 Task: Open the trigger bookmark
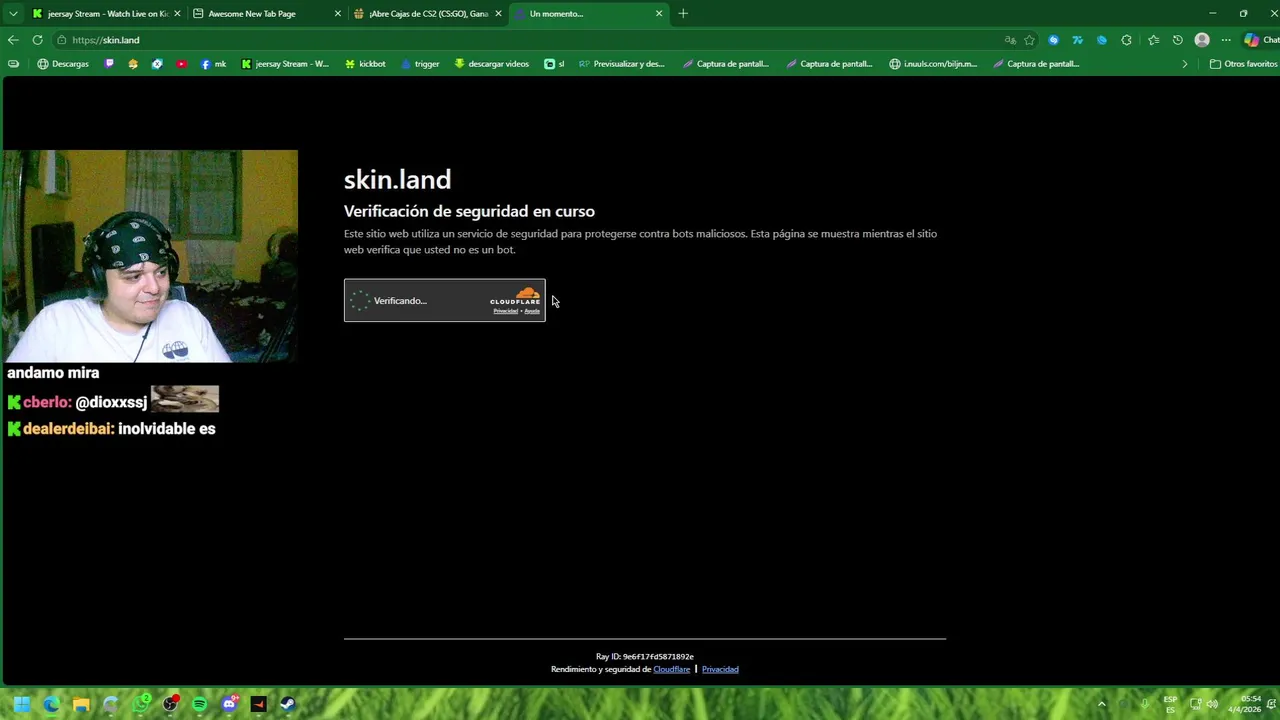[x=420, y=64]
